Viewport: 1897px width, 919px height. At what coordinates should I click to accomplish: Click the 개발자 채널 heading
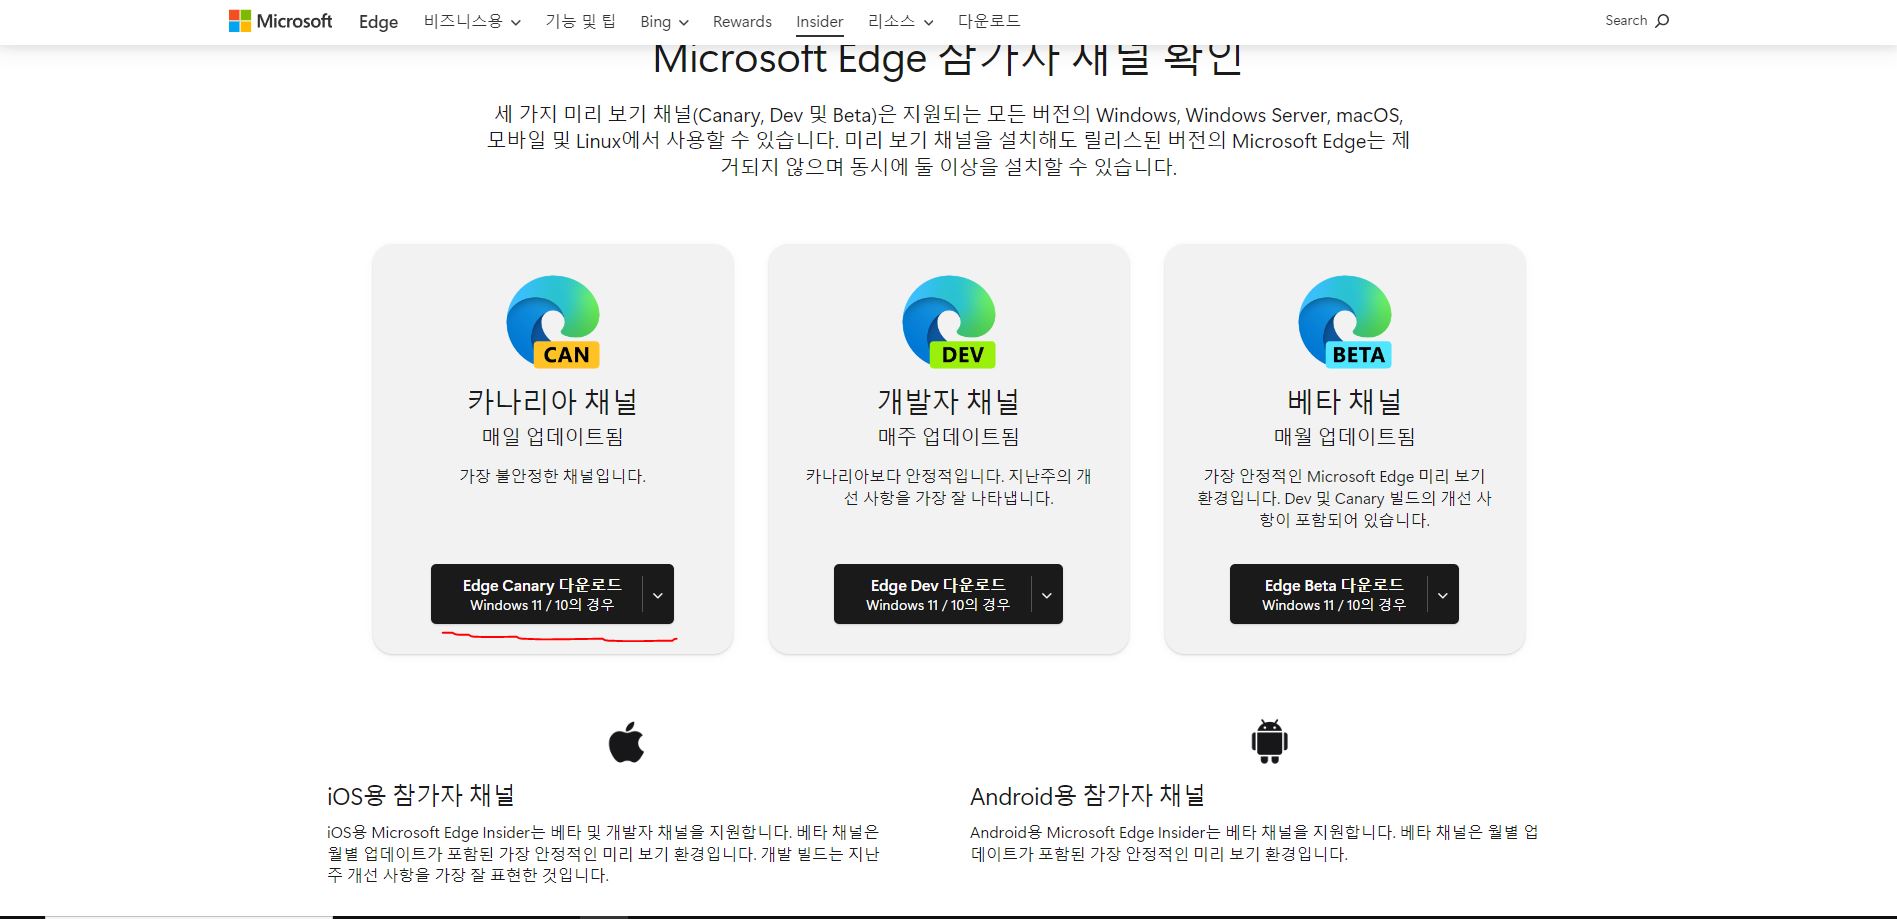pyautogui.click(x=949, y=401)
